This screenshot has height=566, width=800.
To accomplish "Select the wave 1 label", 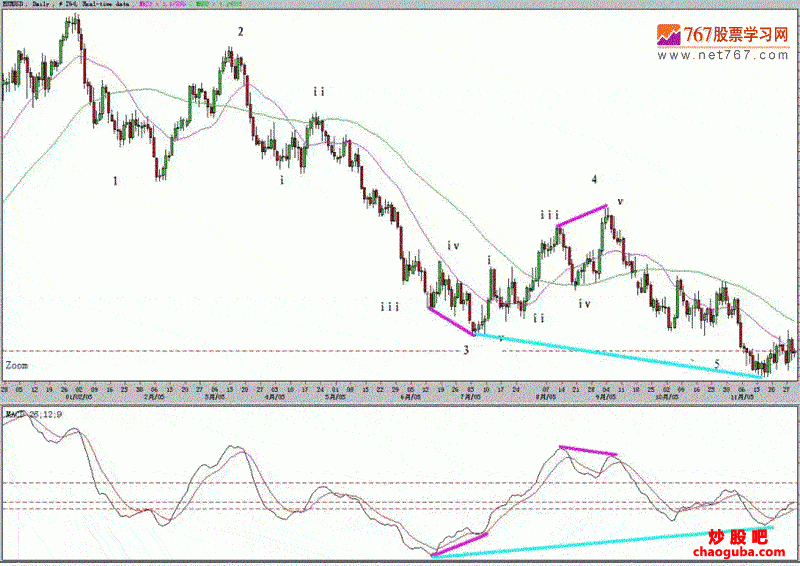I will [x=115, y=181].
